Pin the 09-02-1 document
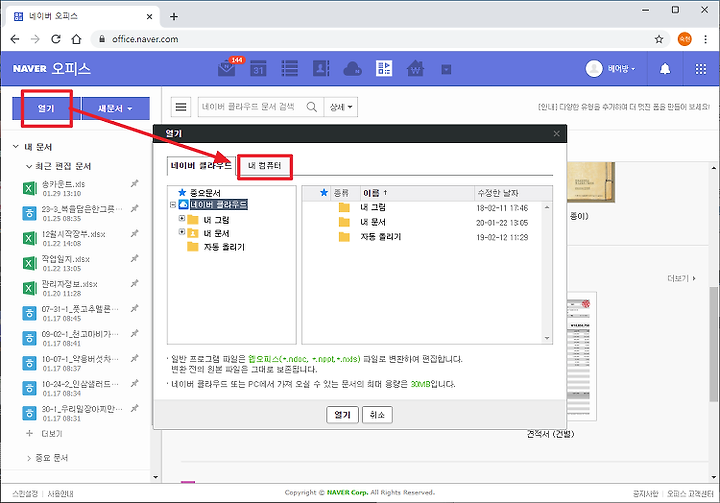720x503 pixels. (135, 333)
